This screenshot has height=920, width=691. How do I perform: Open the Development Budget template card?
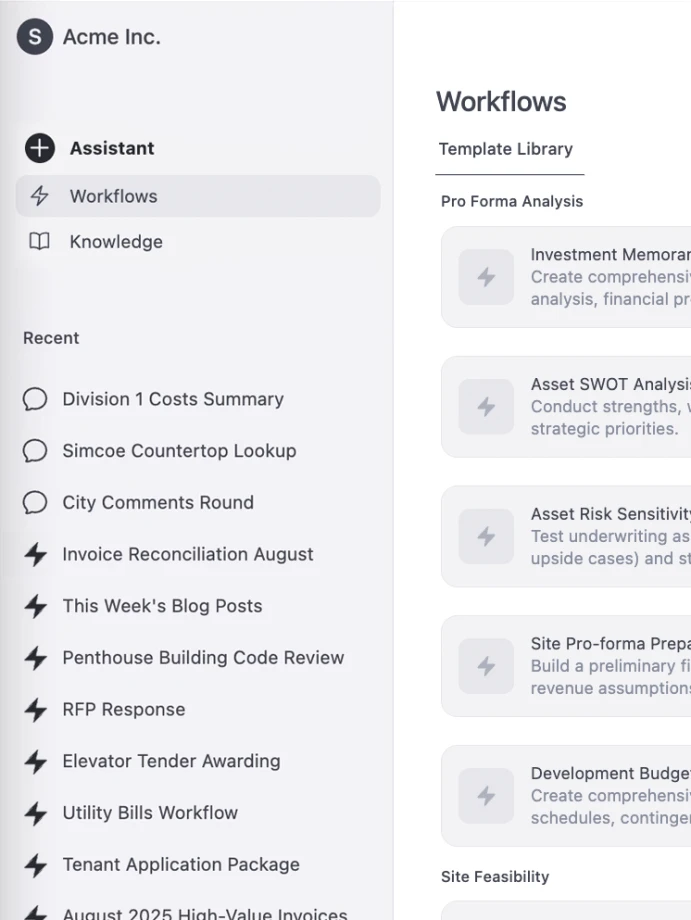click(566, 796)
